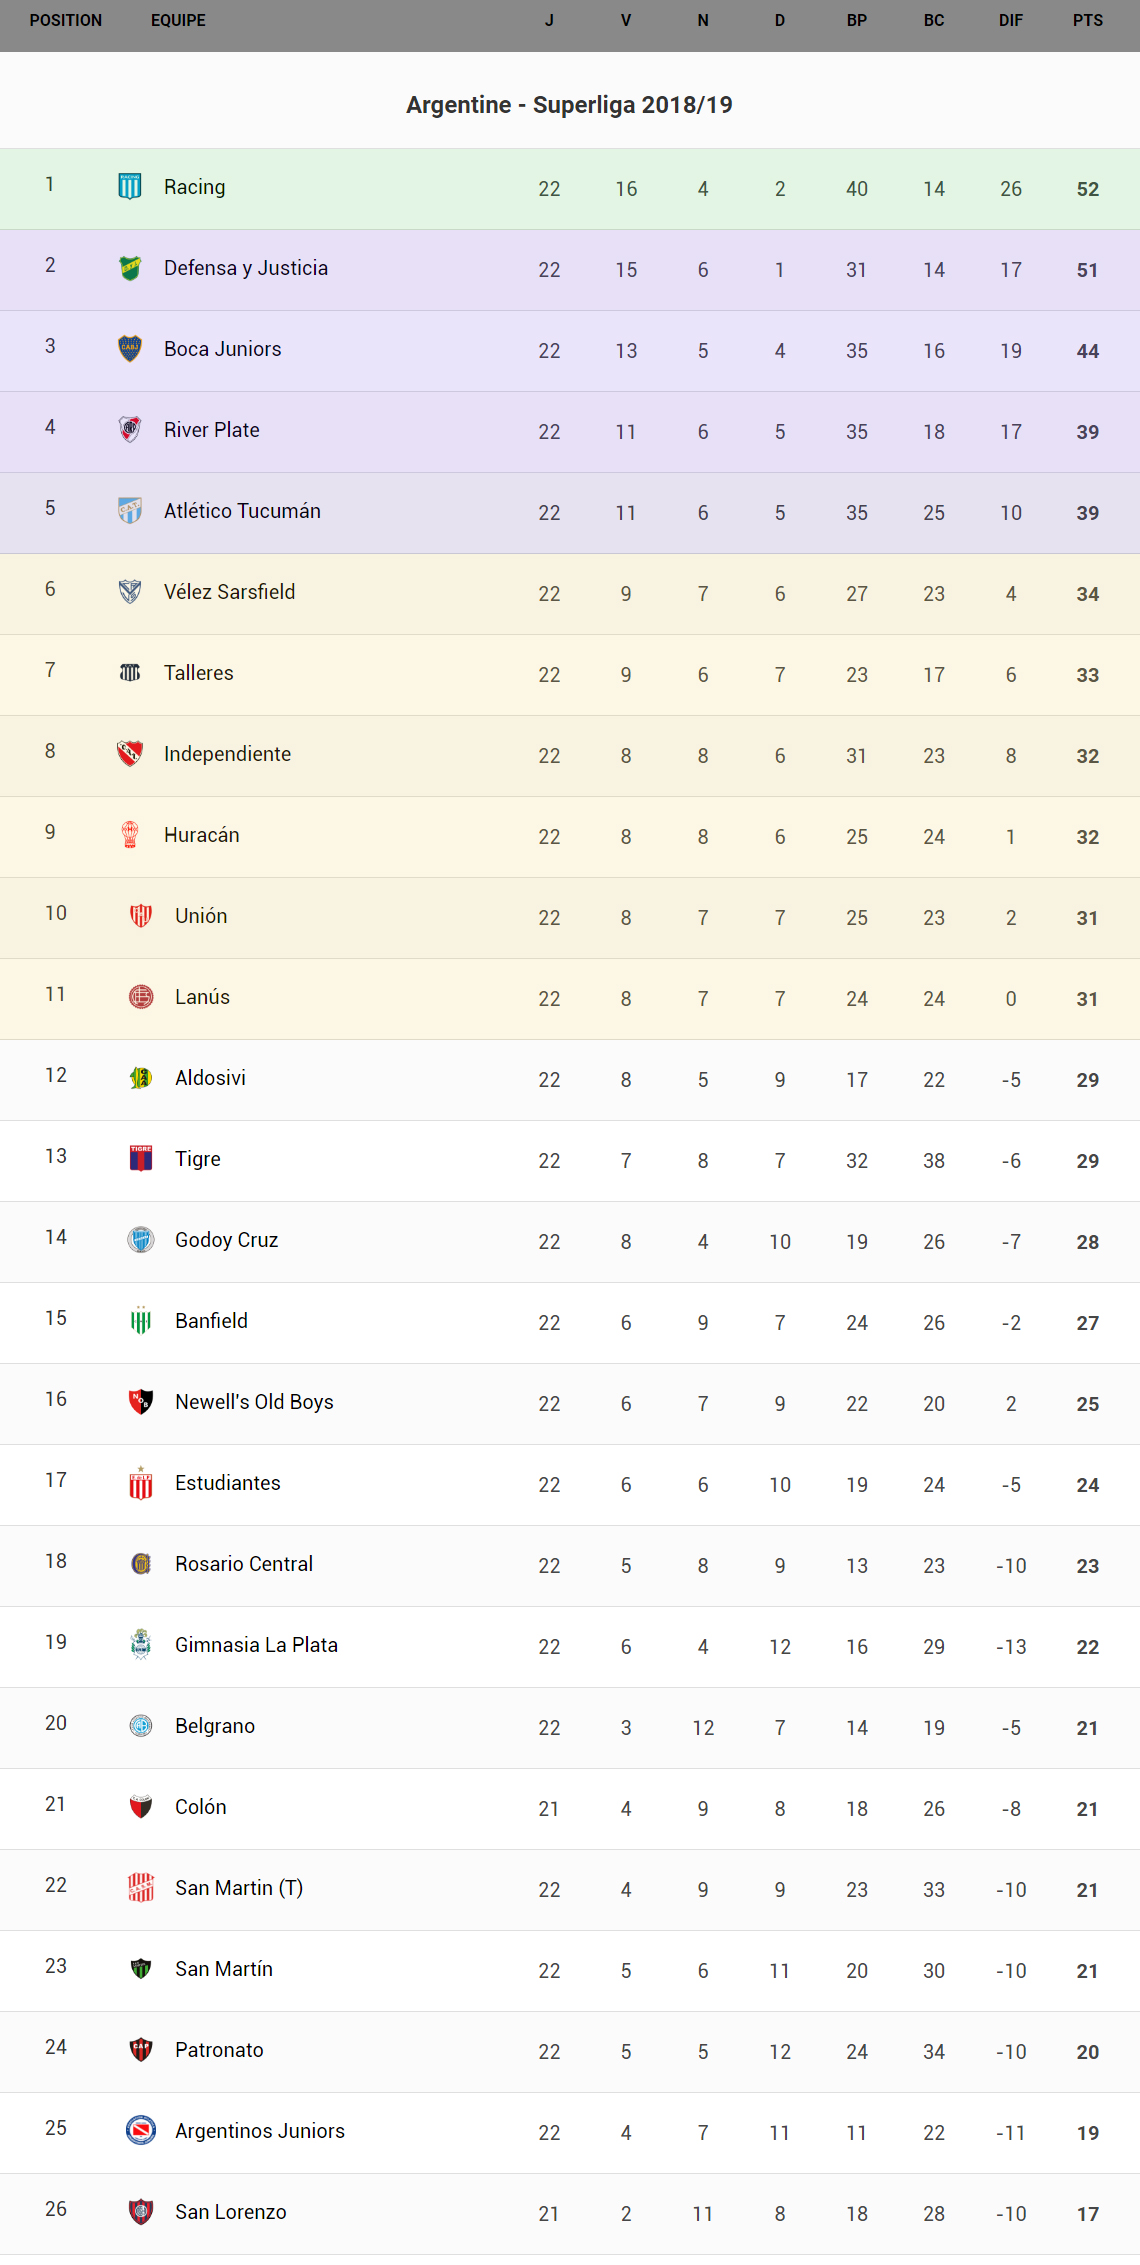Click the Huracán balloon crest icon
The height and width of the screenshot is (2265, 1140).
[x=130, y=834]
